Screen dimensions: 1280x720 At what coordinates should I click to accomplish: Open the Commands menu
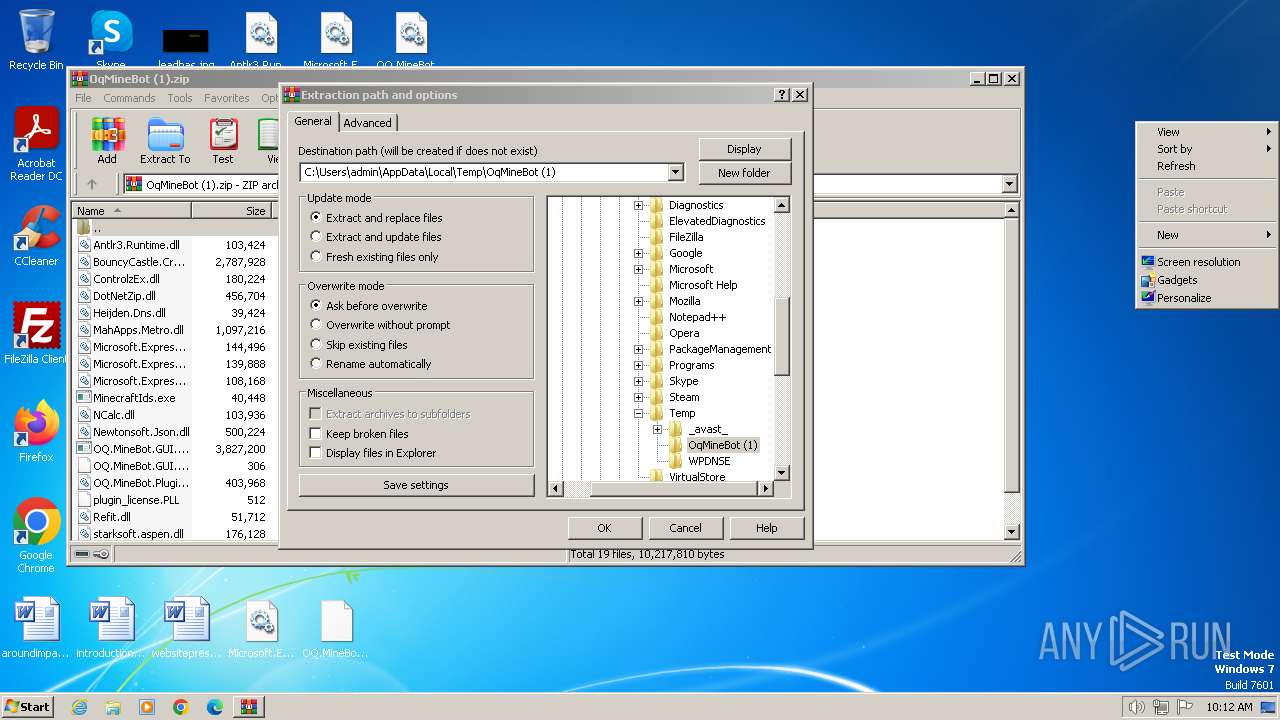[129, 98]
